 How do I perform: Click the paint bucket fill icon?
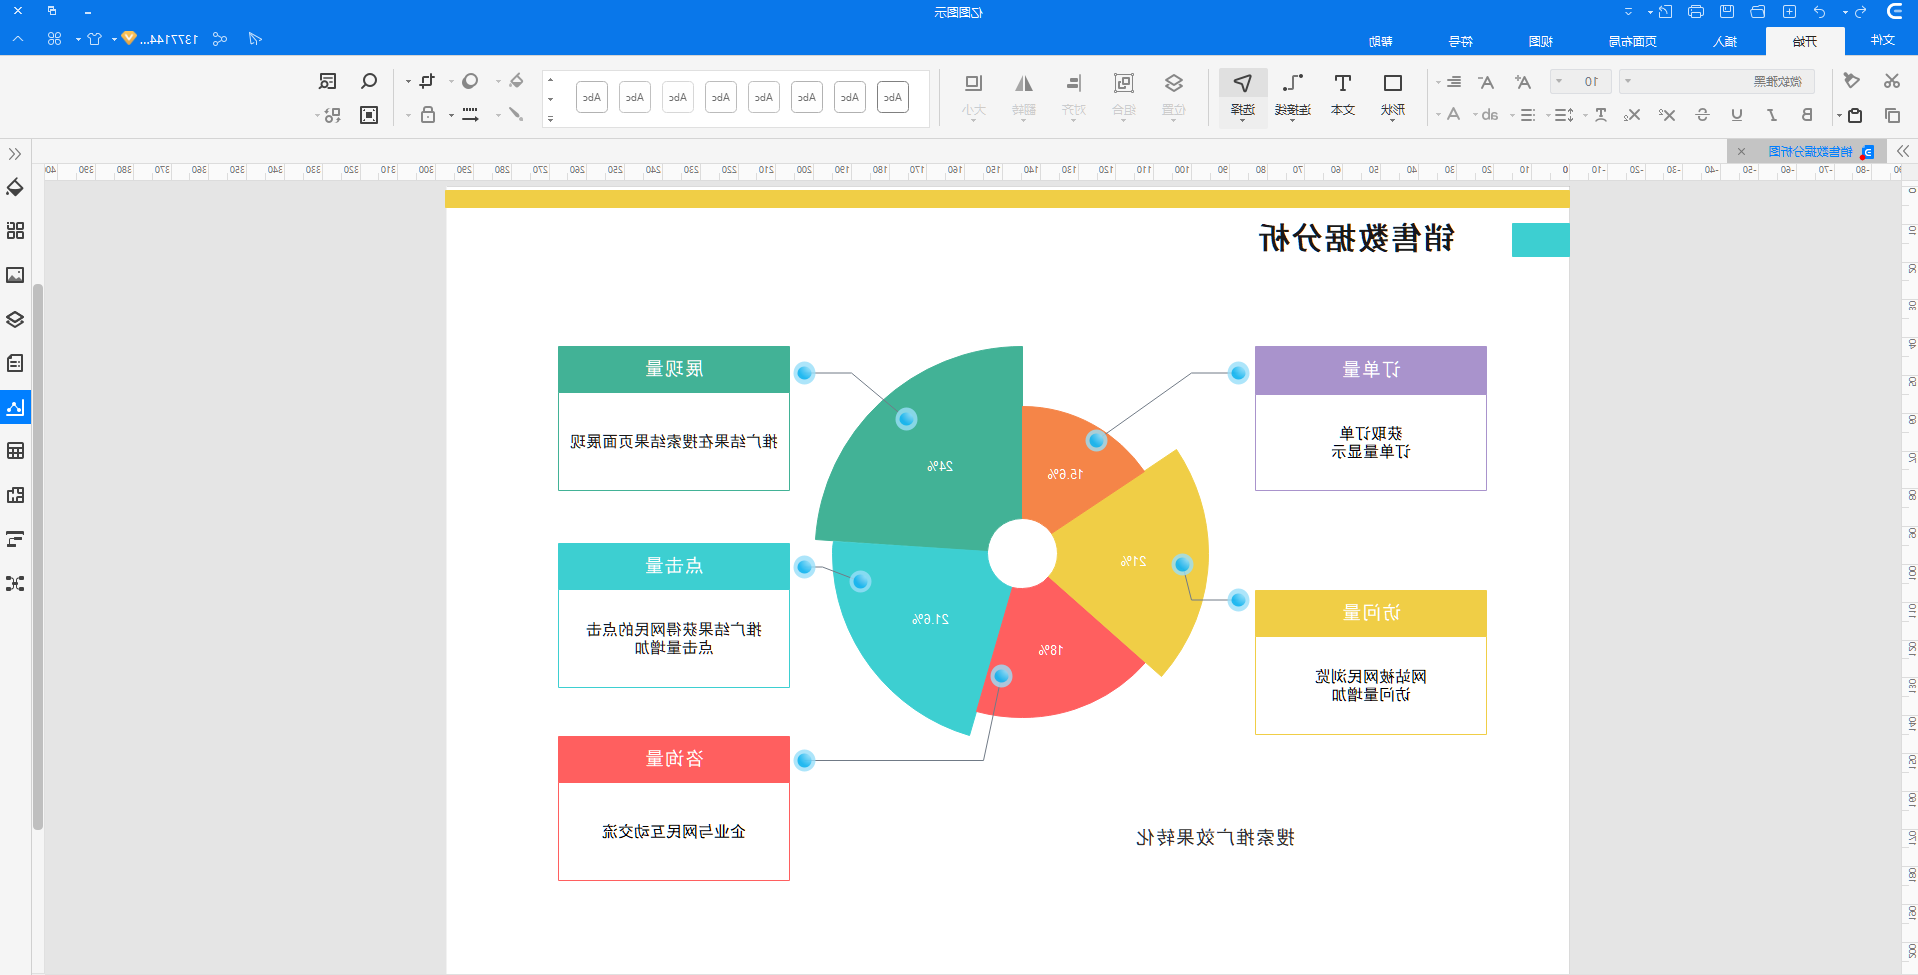tap(516, 81)
